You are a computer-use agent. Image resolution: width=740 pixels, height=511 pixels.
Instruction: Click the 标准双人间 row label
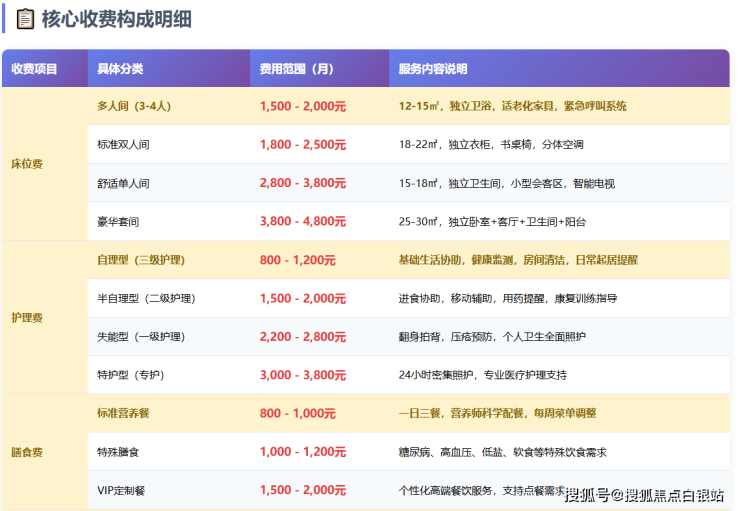(x=123, y=145)
